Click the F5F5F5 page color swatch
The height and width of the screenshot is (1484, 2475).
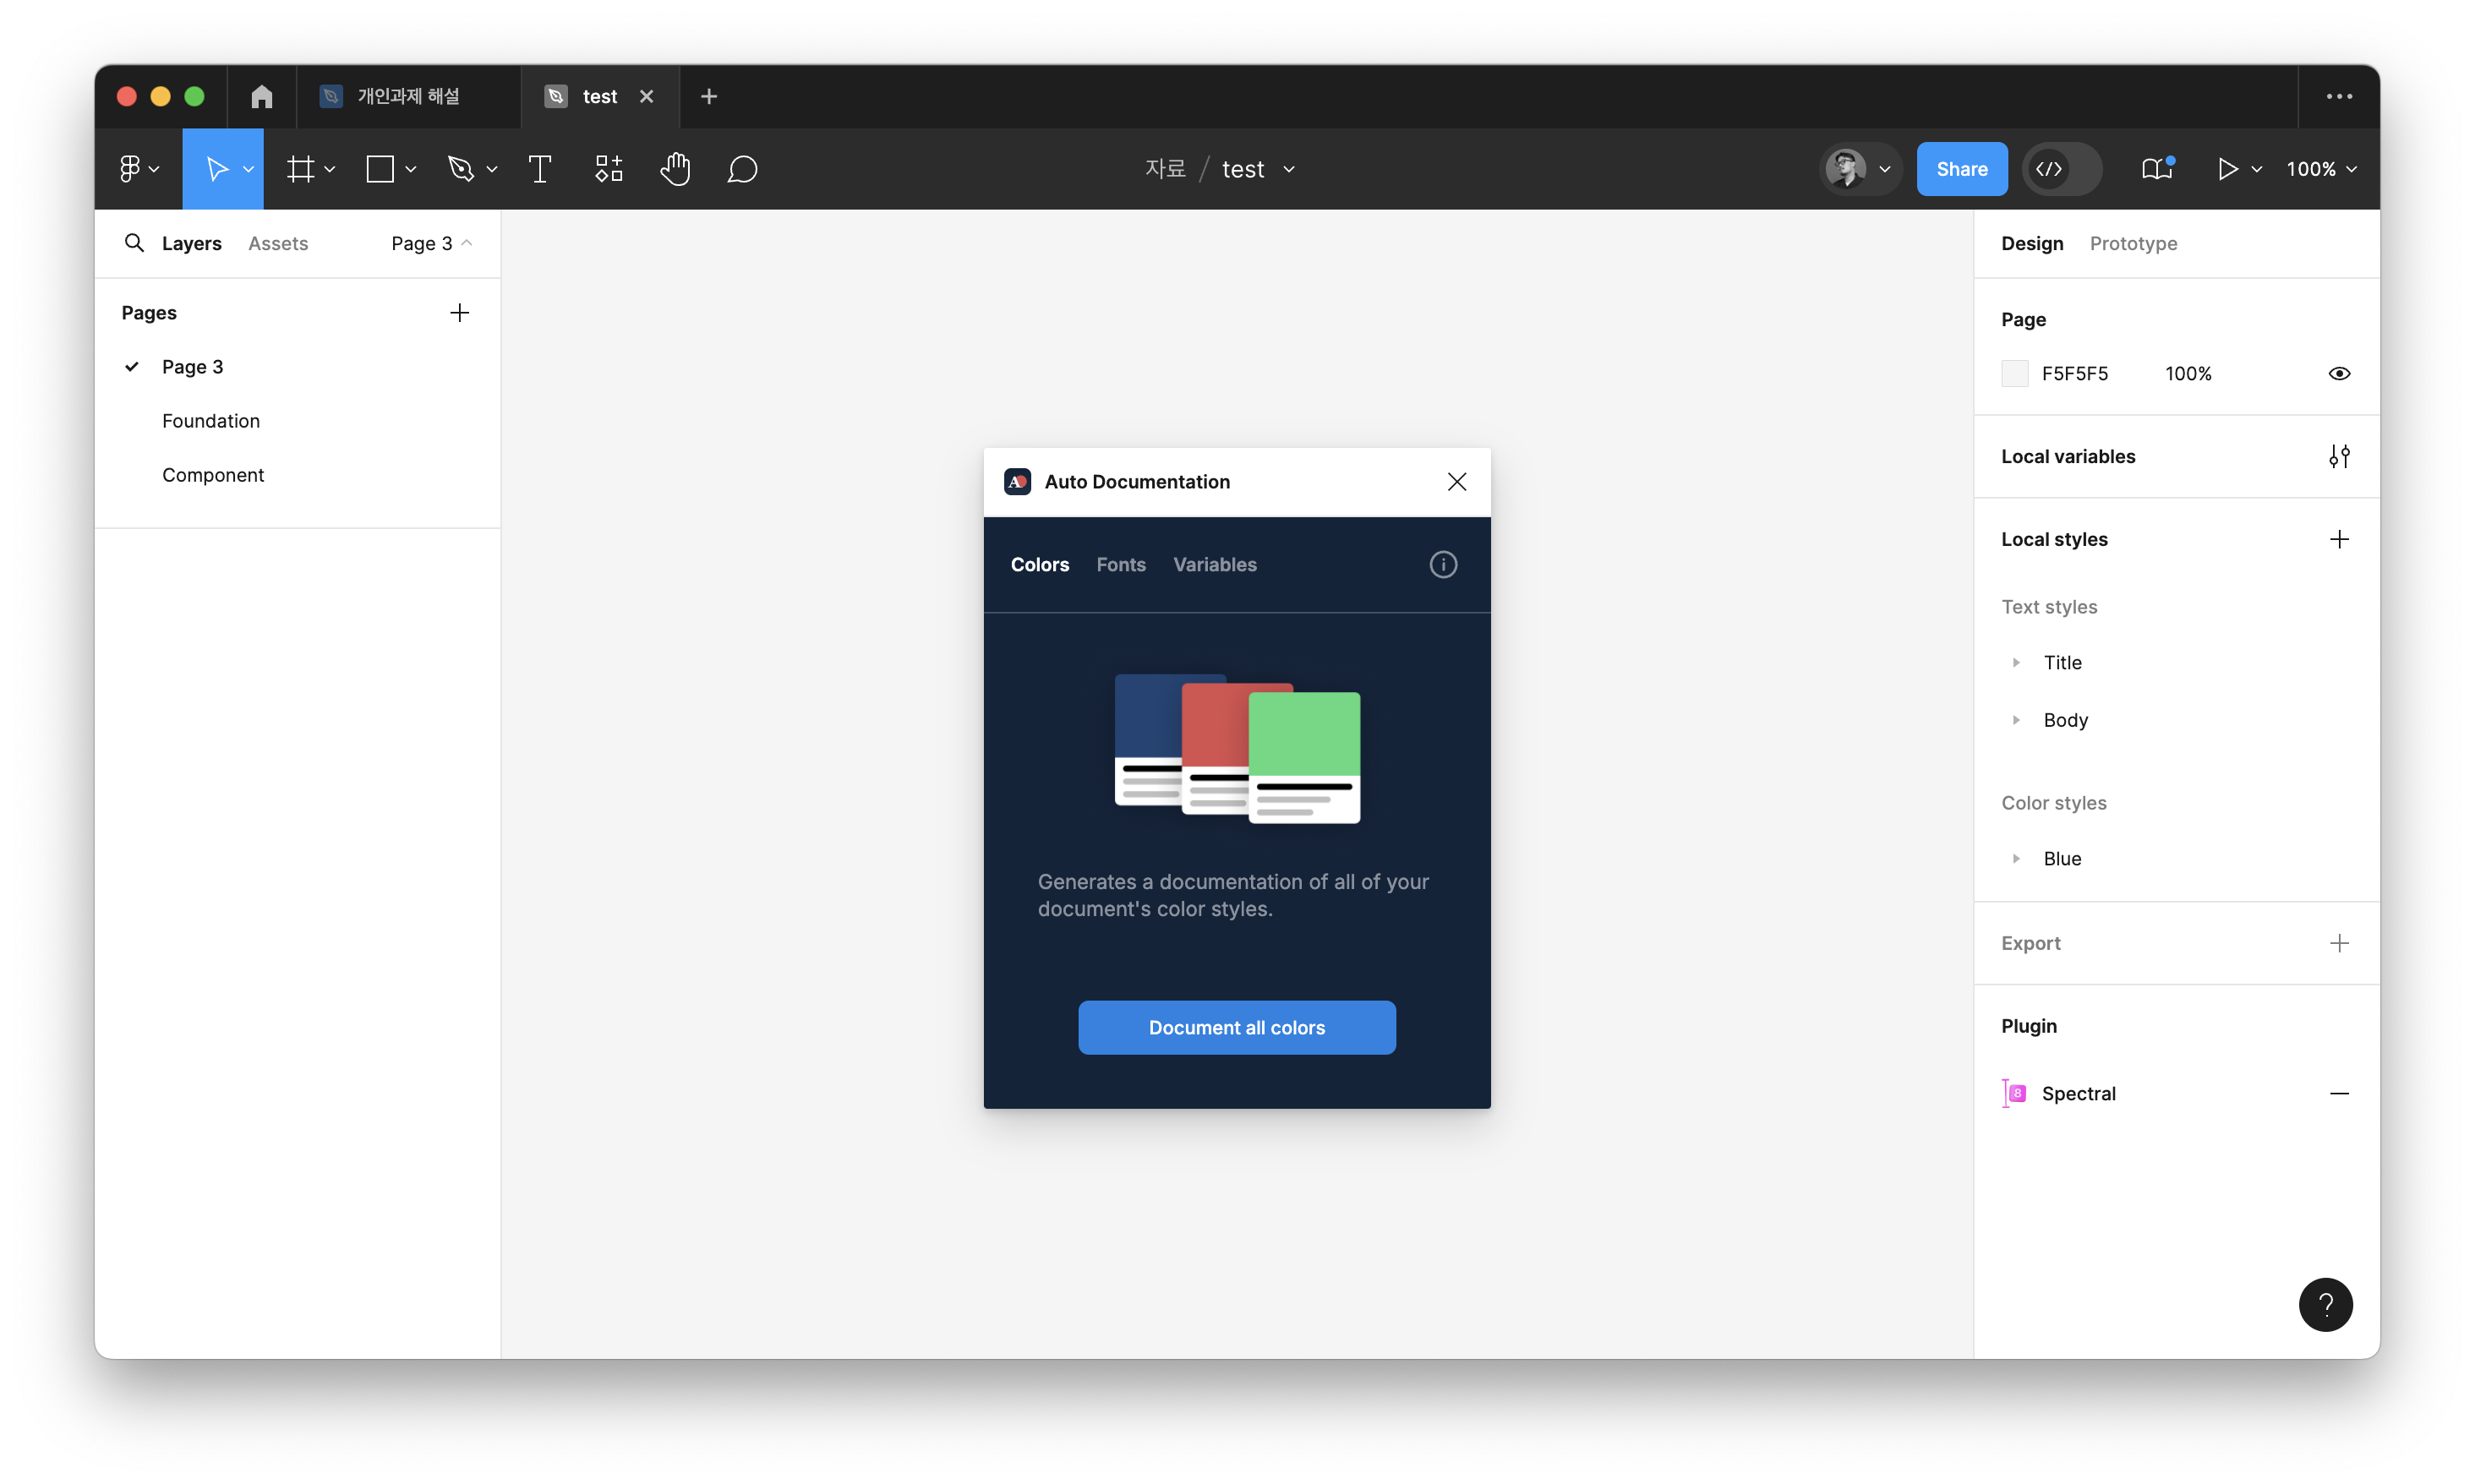[2014, 373]
